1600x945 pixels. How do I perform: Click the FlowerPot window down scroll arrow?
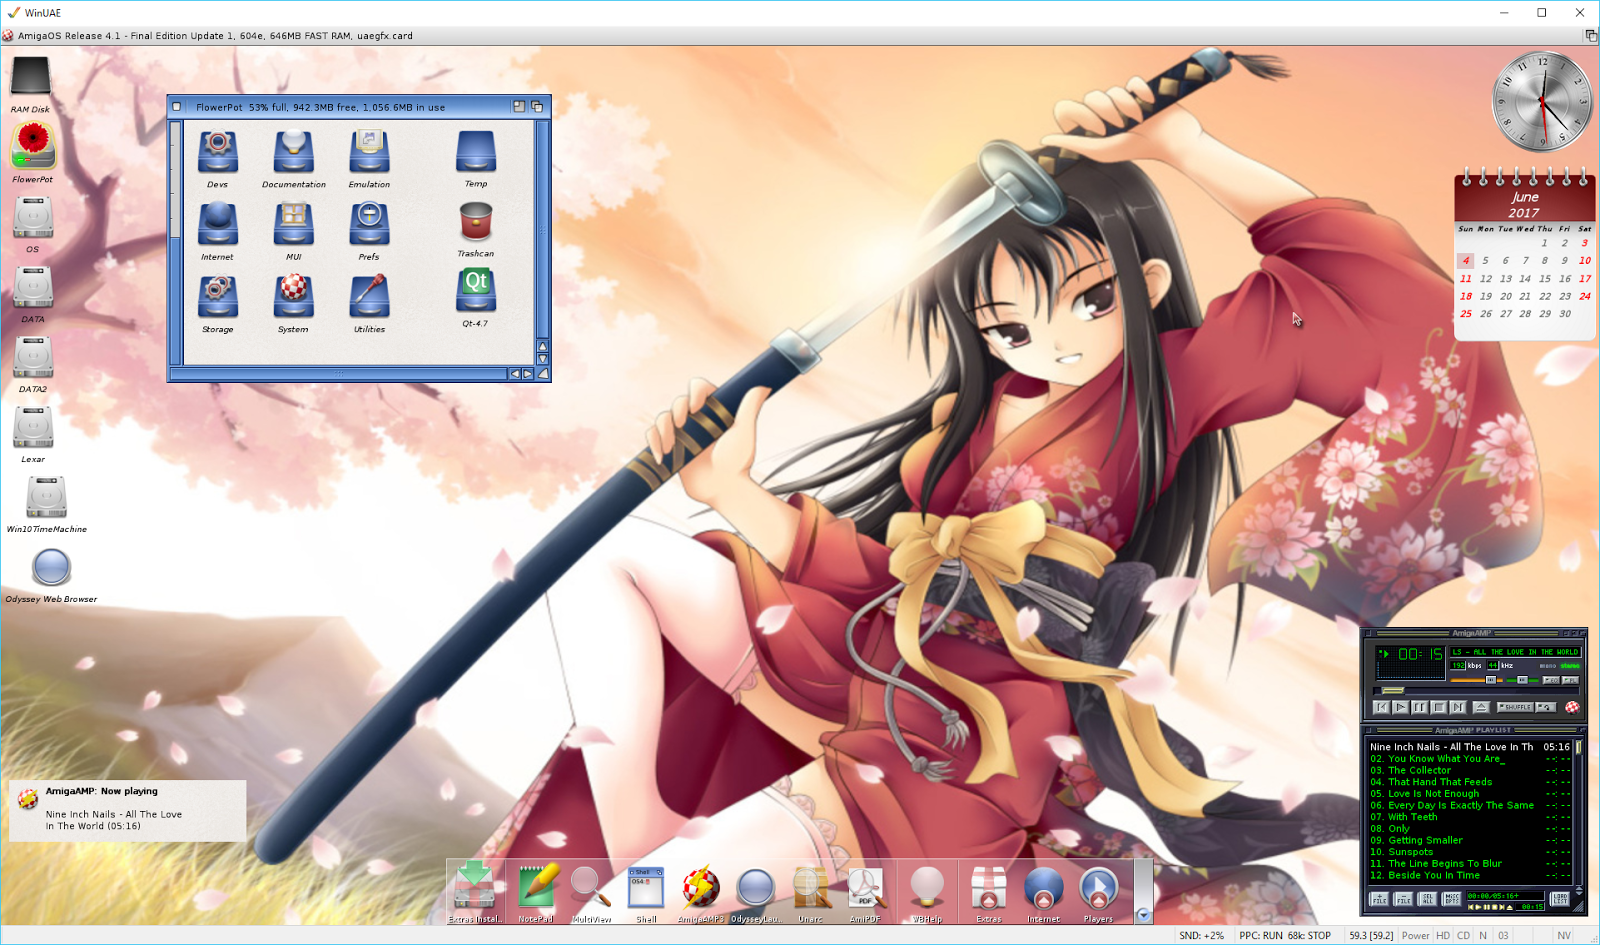(543, 358)
